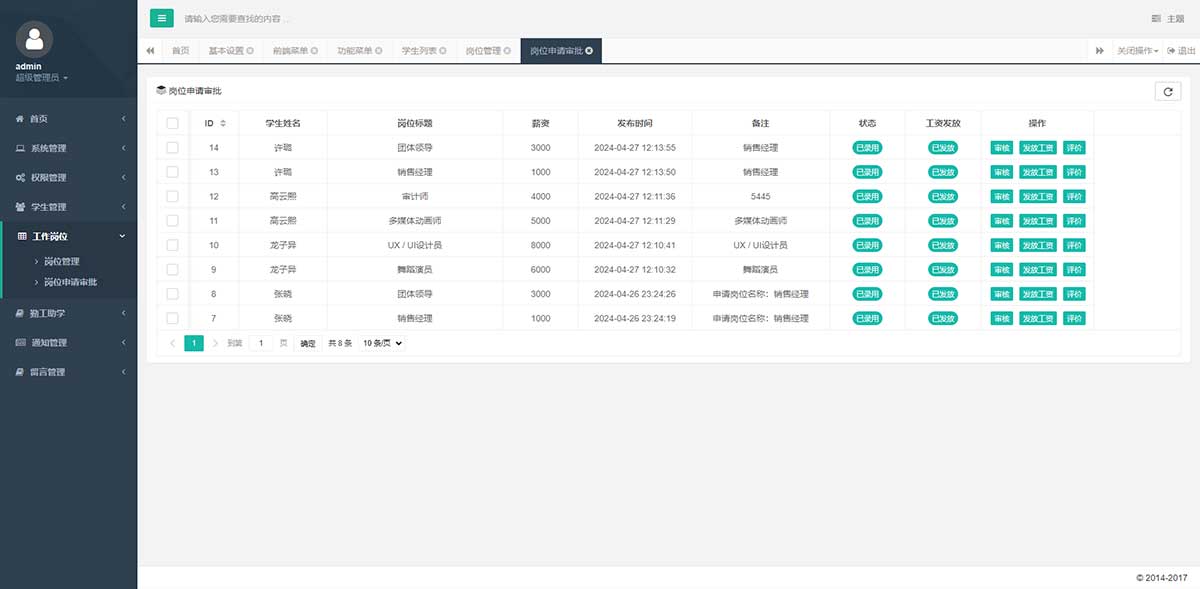The image size is (1200, 589).
Task: Close the 岗位申请审批 tab using its X icon
Action: click(x=589, y=50)
